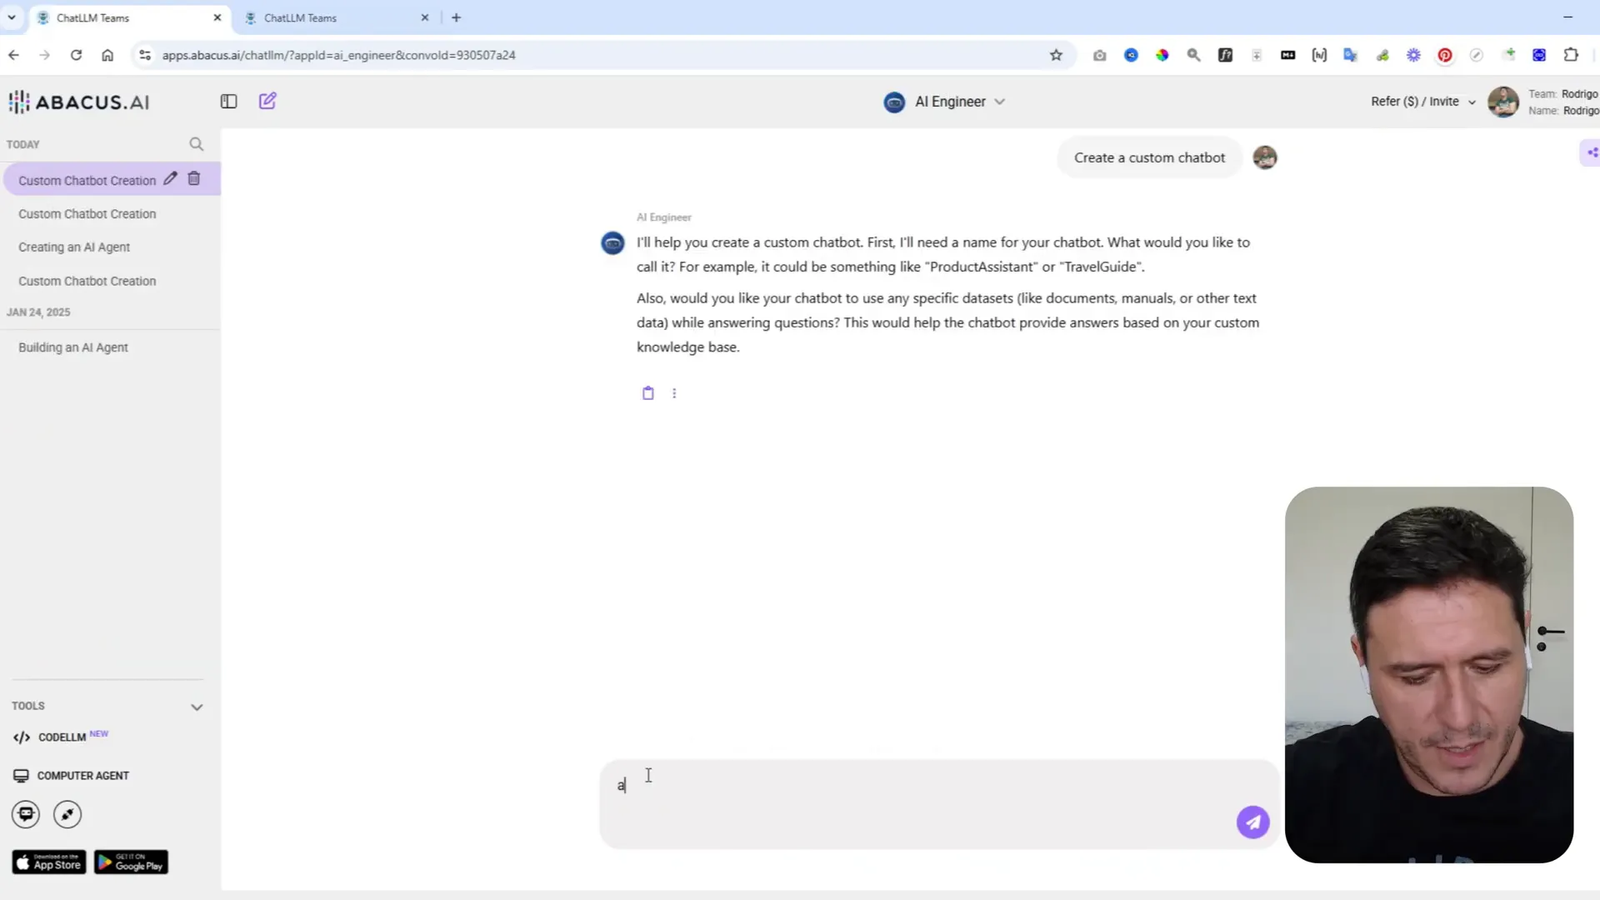Image resolution: width=1600 pixels, height=900 pixels.
Task: Click the send message arrow icon
Action: click(1252, 821)
